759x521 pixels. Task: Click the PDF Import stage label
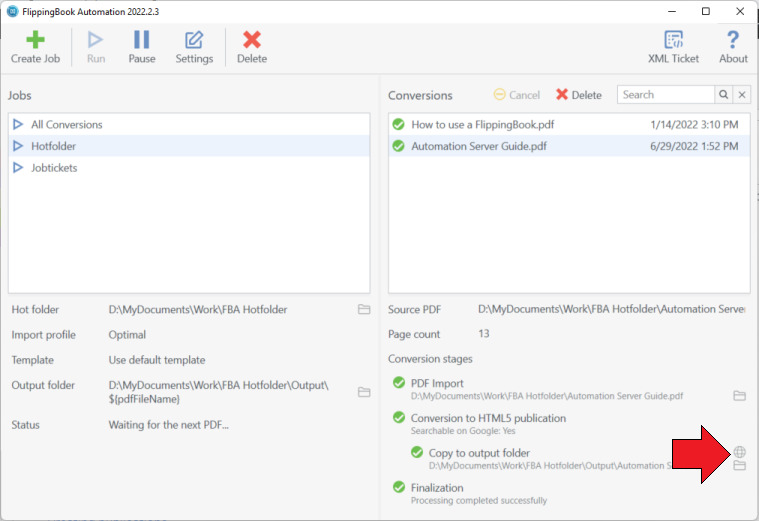pos(437,383)
